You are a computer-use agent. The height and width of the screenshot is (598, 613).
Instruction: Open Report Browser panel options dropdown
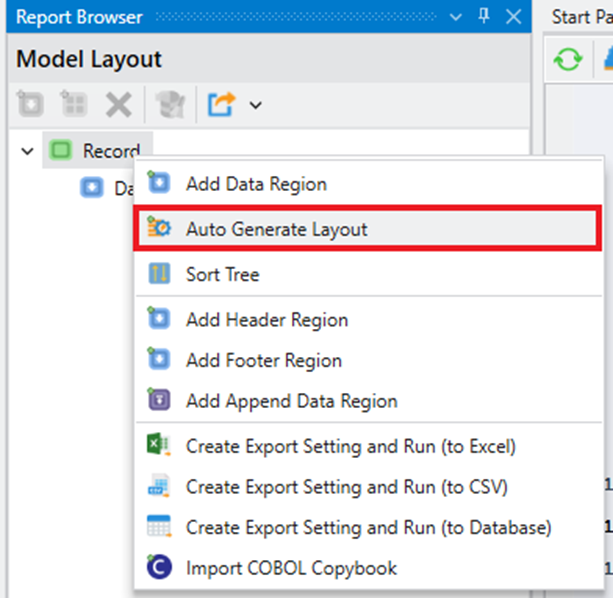coord(457,17)
